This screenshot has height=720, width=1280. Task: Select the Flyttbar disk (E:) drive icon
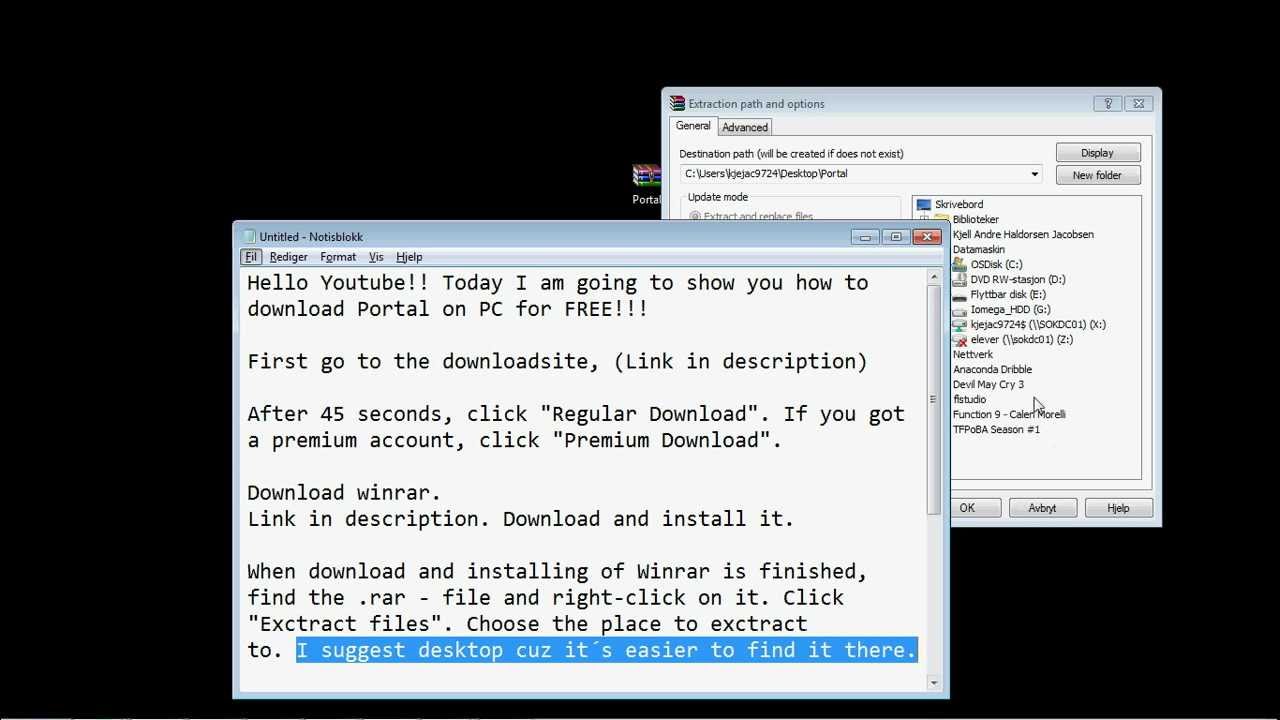click(960, 295)
